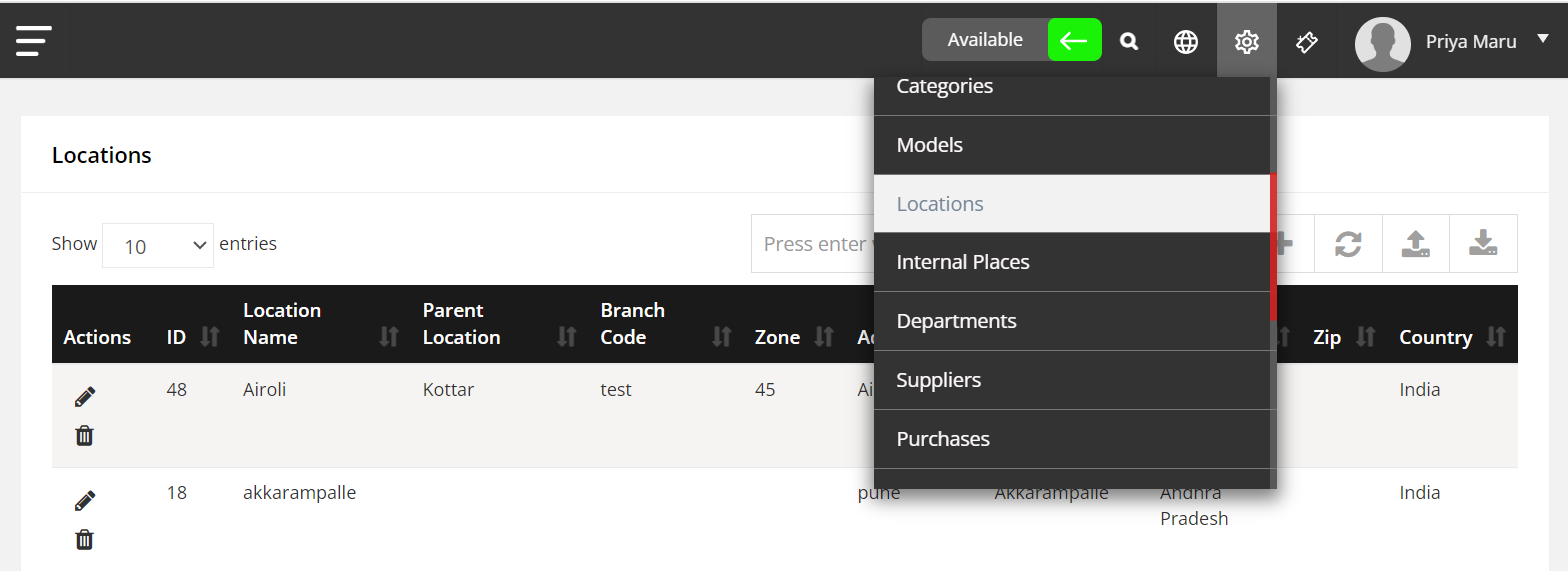This screenshot has width=1568, height=571.
Task: Click the upload import icon
Action: point(1416,244)
